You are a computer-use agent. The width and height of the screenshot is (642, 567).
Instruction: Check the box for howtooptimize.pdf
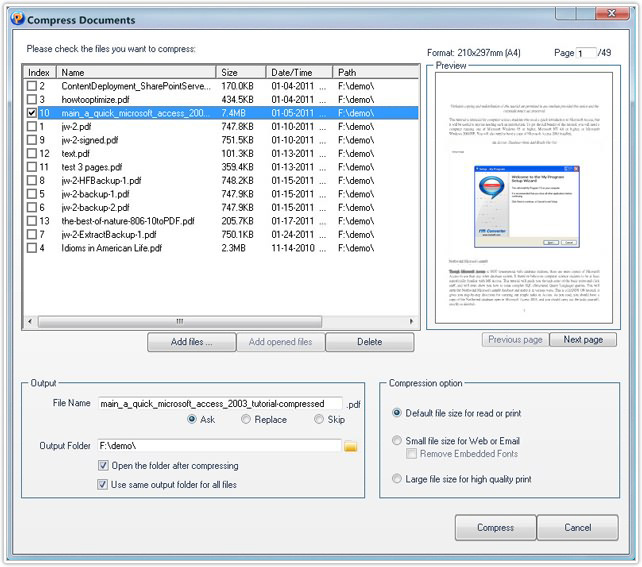pyautogui.click(x=32, y=99)
